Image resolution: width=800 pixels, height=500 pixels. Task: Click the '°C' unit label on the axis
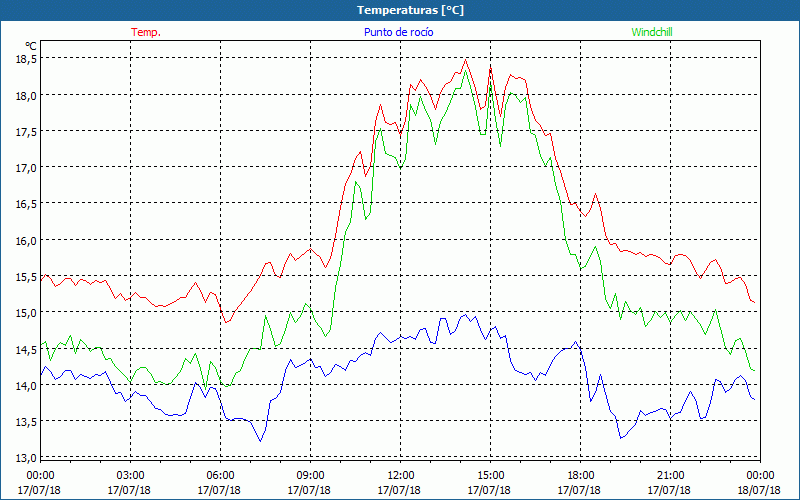click(31, 46)
